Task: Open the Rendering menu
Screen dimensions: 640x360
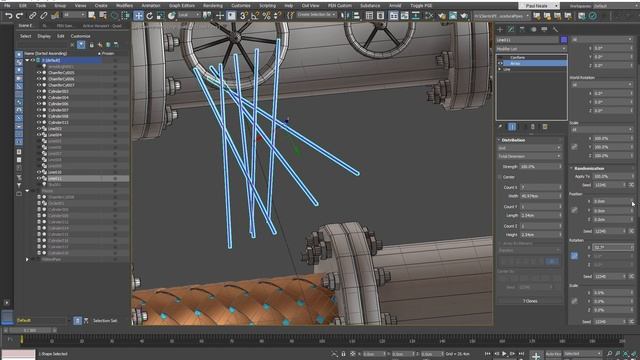Action: pos(213,6)
